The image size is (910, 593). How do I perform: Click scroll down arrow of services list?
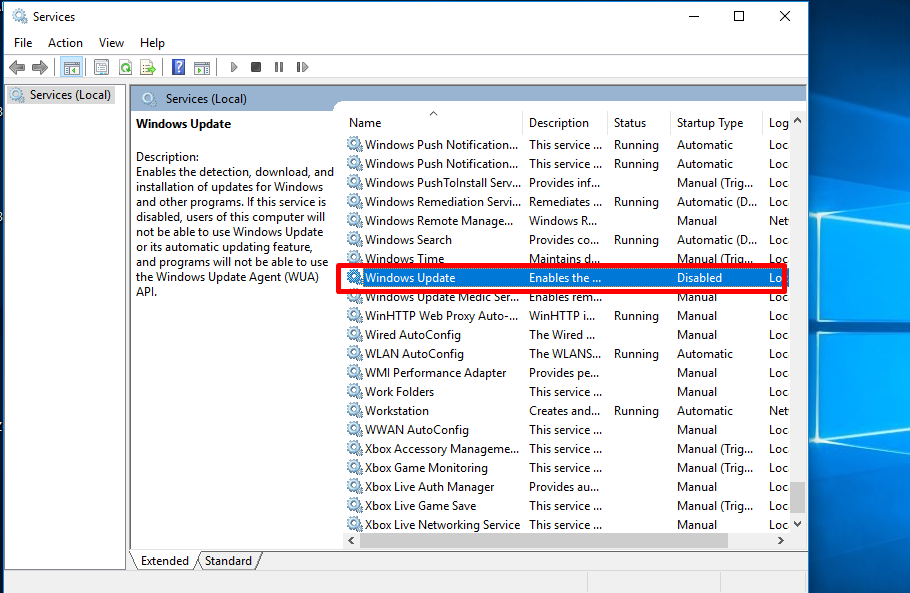(x=798, y=524)
